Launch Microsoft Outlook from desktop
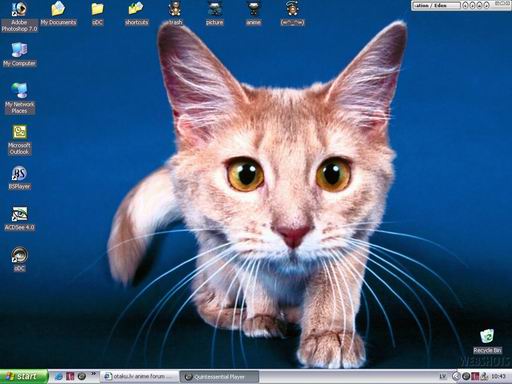Viewport: 512px width, 384px height. click(x=19, y=140)
